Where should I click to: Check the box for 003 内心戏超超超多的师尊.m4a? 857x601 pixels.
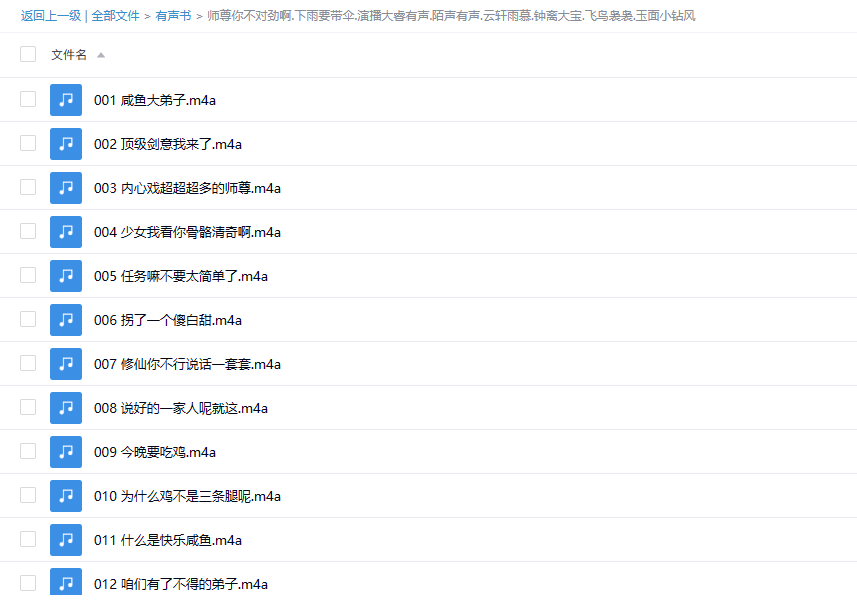pos(28,188)
